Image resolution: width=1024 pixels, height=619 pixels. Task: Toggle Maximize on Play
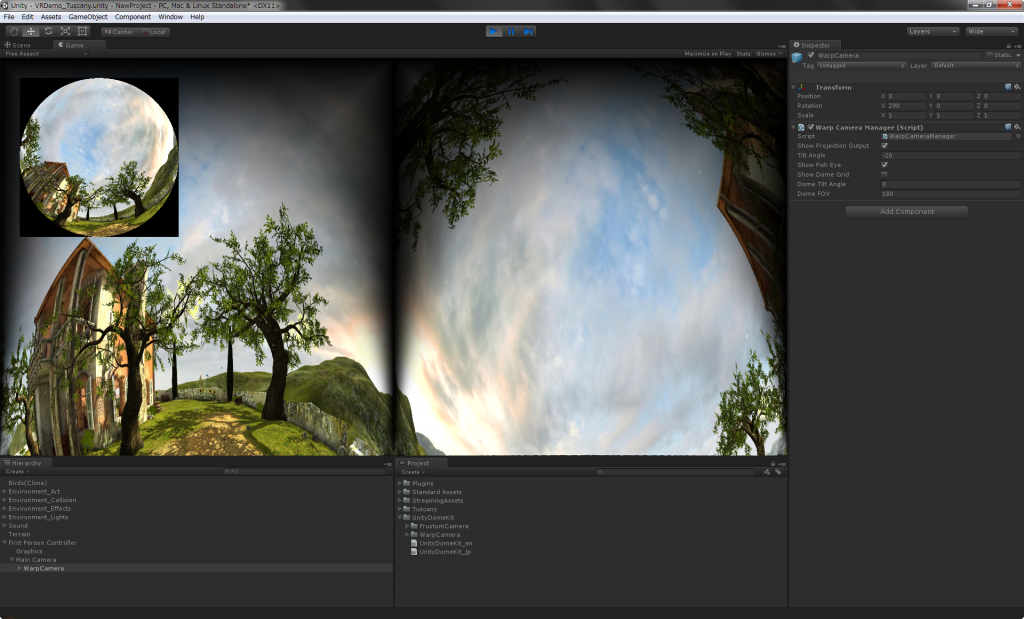click(707, 53)
